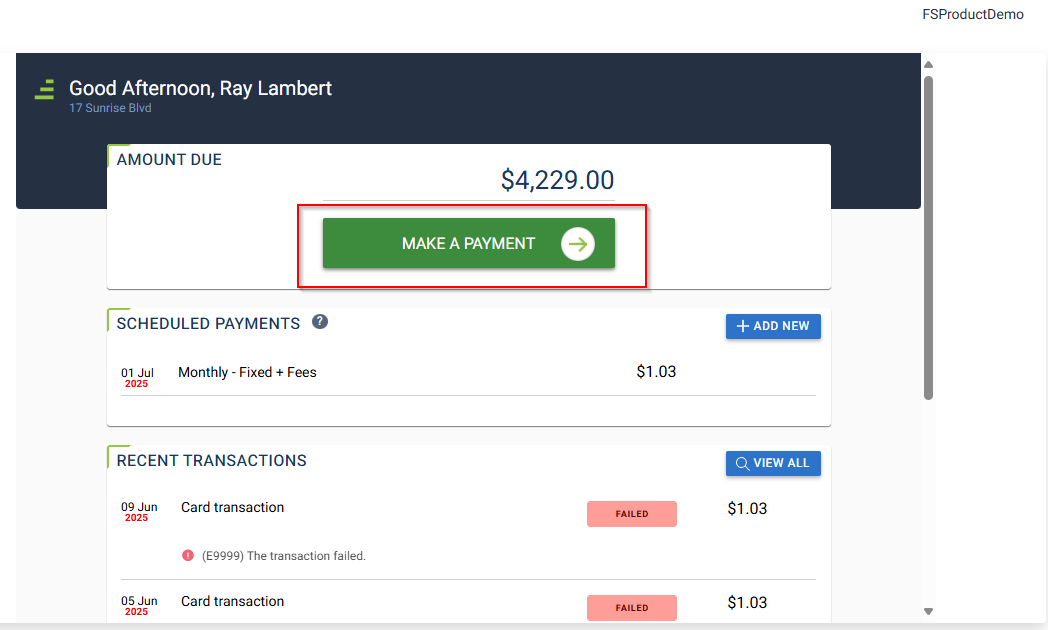Select the Monthly - Fixed + Fees scheduled payment
This screenshot has height=630, width=1048.
click(x=247, y=373)
